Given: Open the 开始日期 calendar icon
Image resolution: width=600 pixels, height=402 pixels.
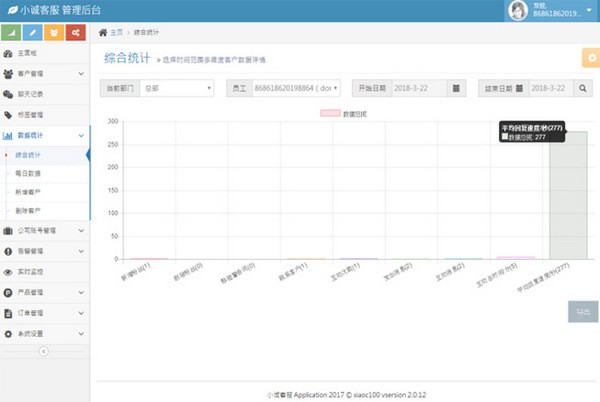Looking at the screenshot, I should [x=457, y=89].
